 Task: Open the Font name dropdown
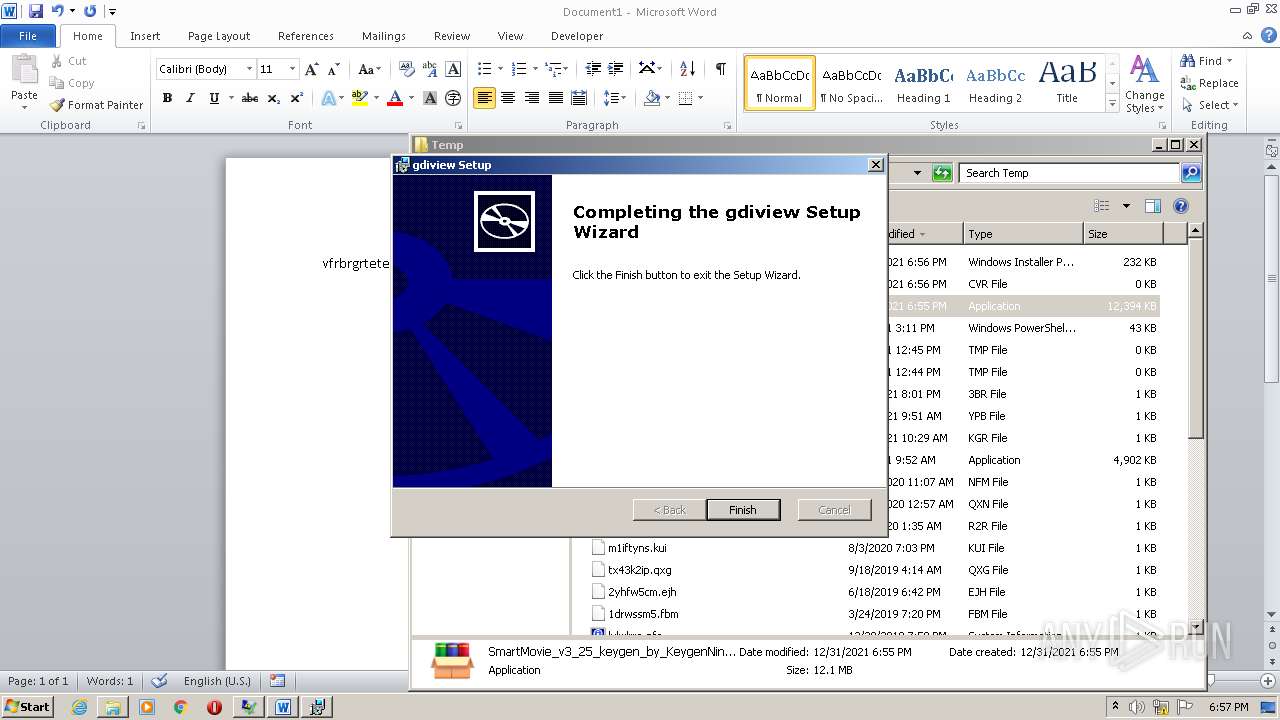tap(249, 69)
